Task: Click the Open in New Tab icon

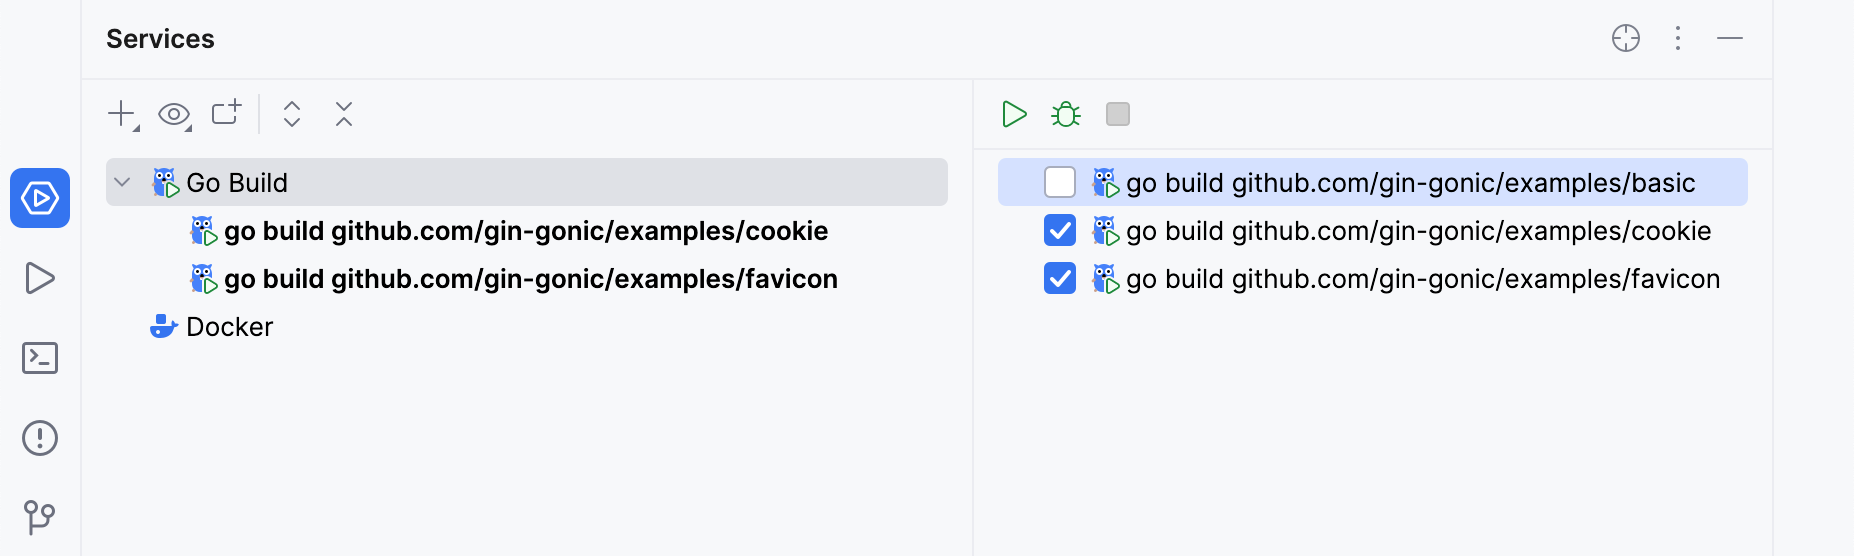Action: (227, 113)
